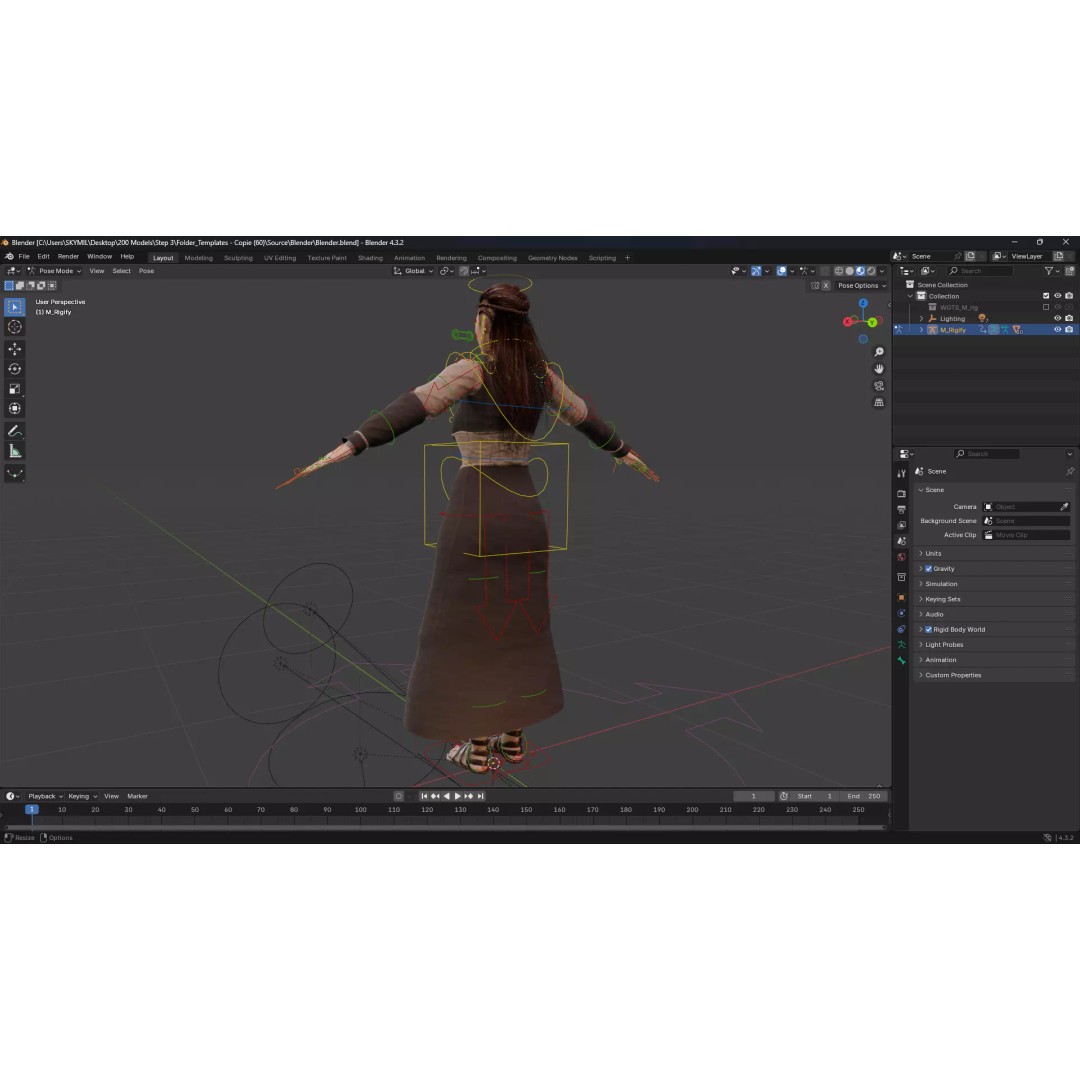Open the Render properties tab
Screen dimensions: 1080x1080
click(901, 494)
